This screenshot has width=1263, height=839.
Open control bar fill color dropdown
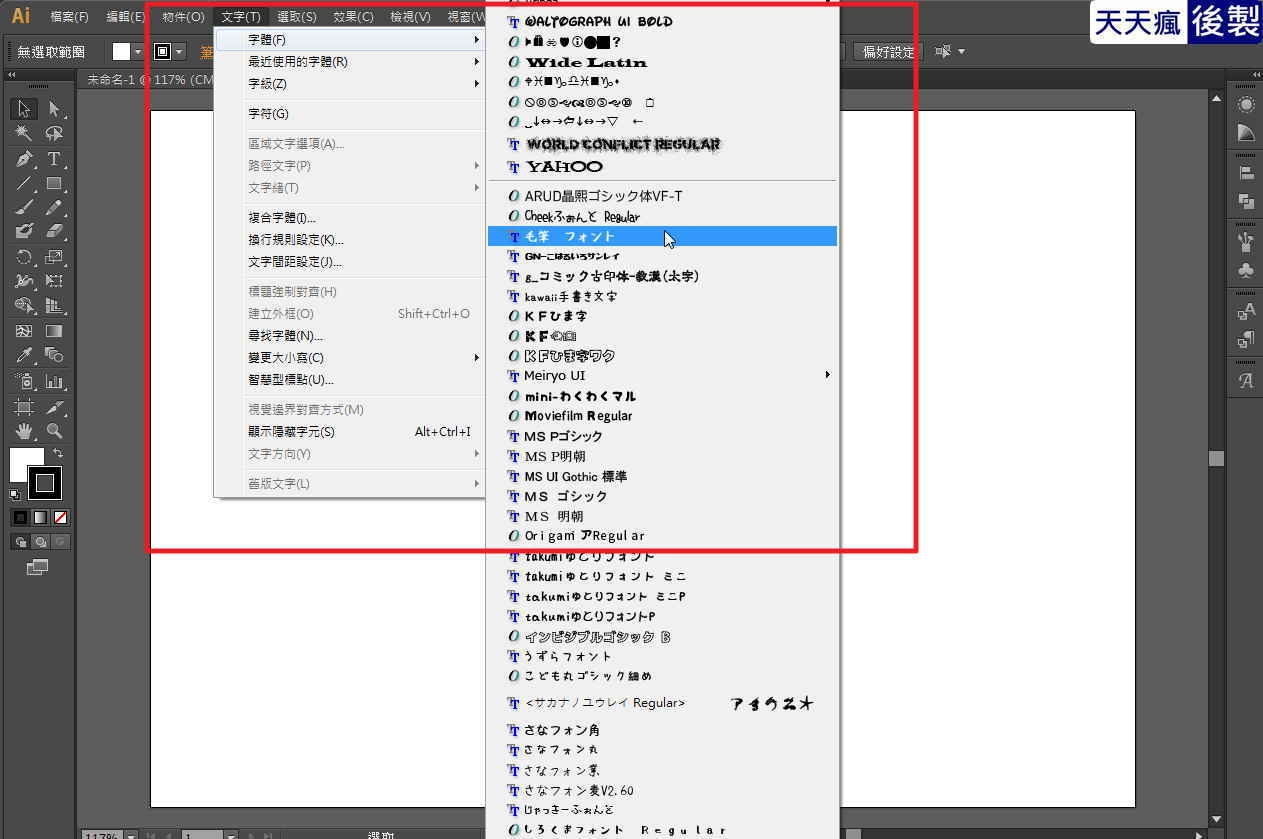point(138,51)
